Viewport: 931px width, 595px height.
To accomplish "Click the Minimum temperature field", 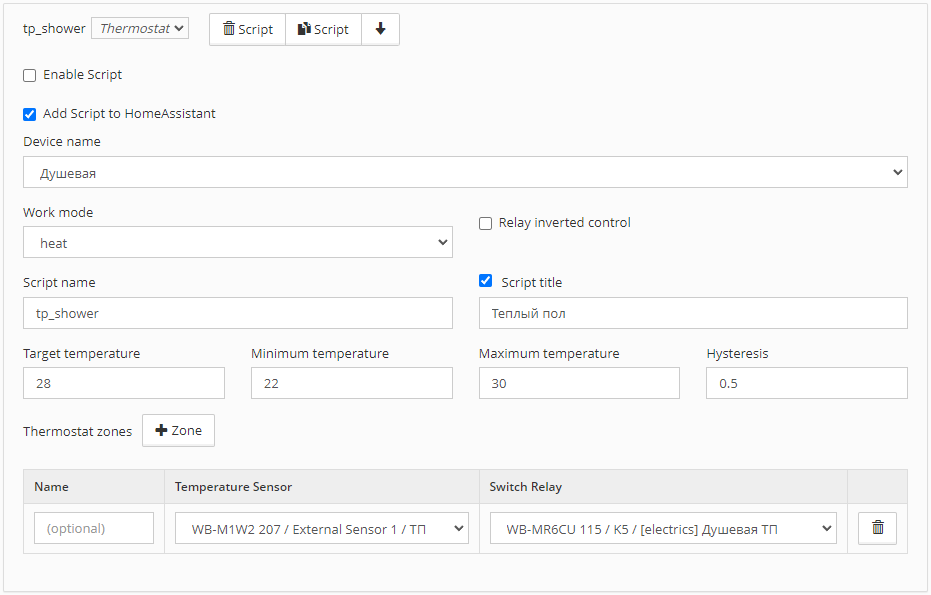I will pos(352,383).
